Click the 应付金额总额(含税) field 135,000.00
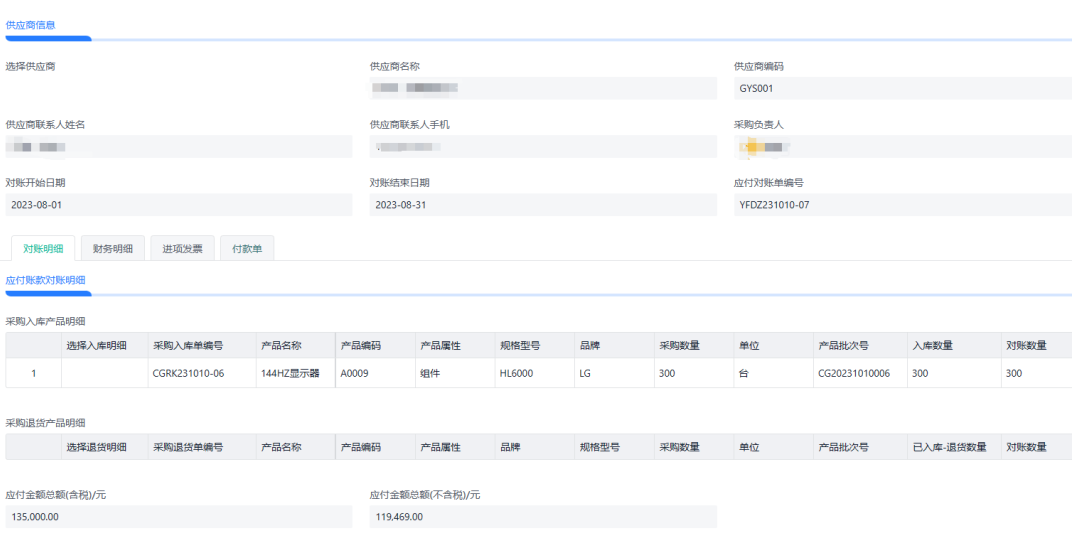1072x538 pixels. [x=178, y=517]
